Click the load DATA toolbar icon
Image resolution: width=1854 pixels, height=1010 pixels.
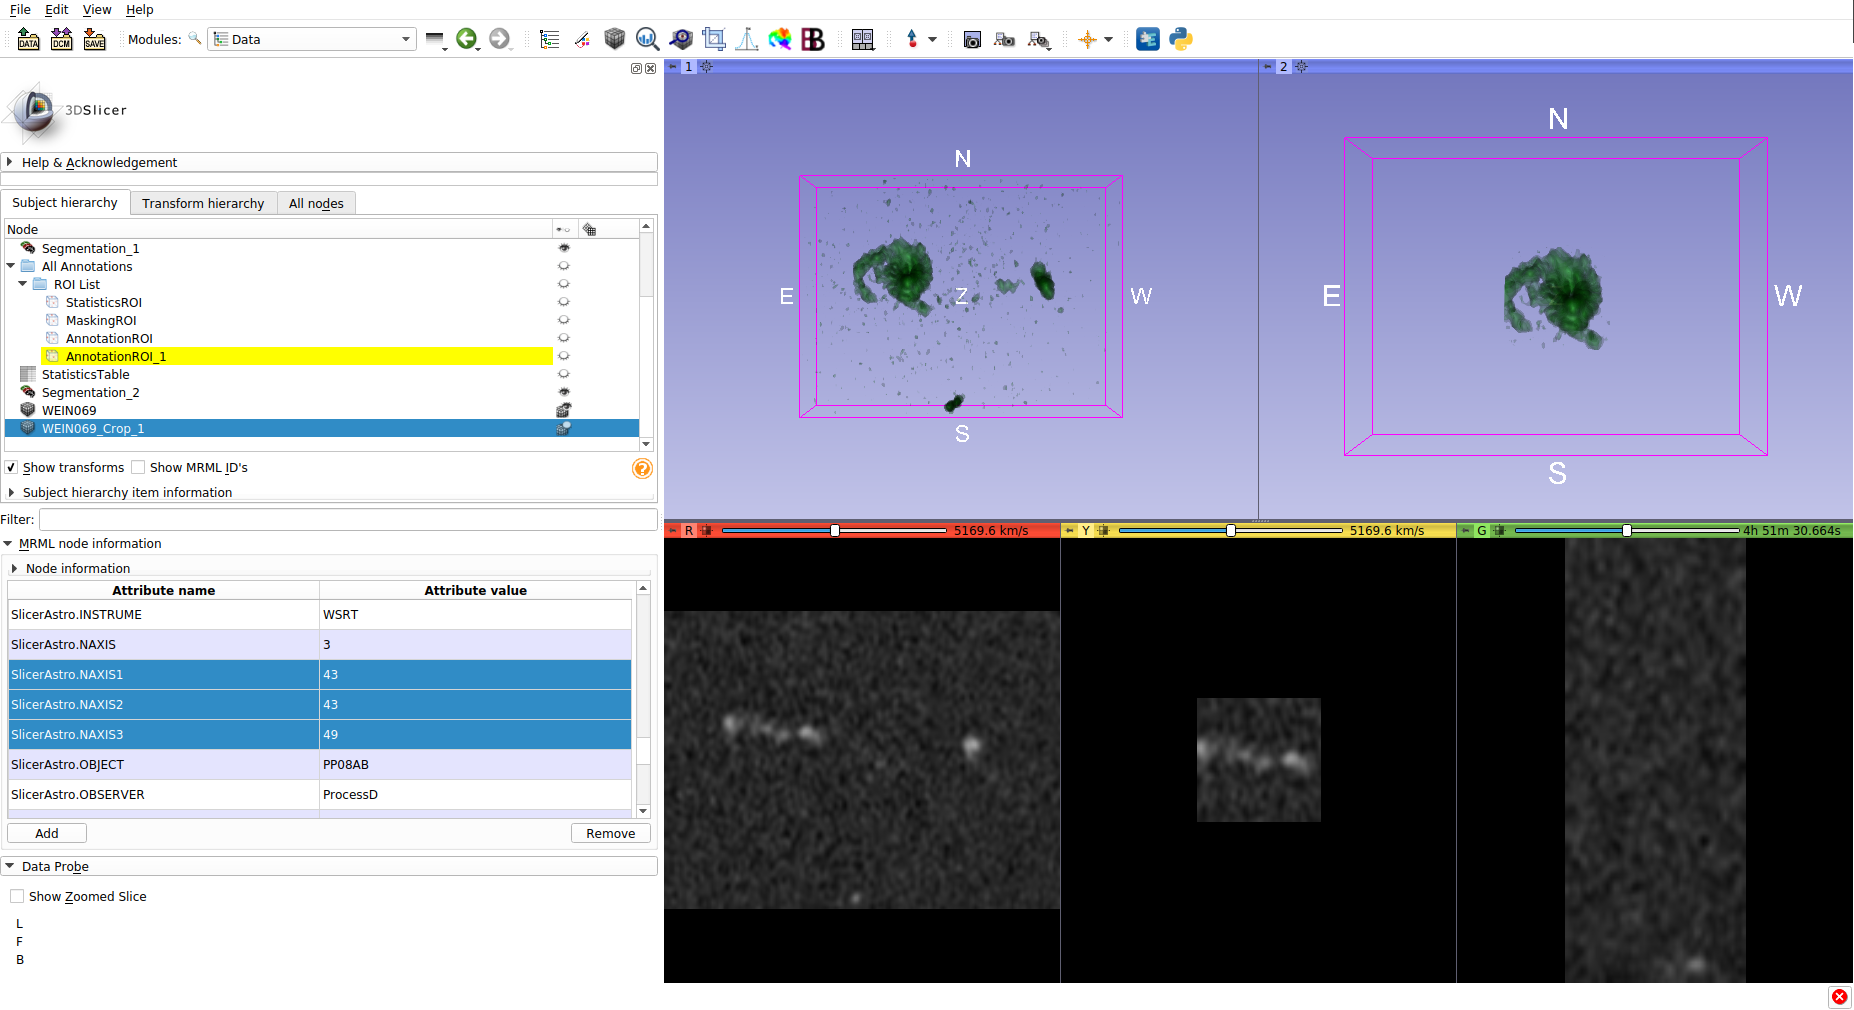[29, 39]
